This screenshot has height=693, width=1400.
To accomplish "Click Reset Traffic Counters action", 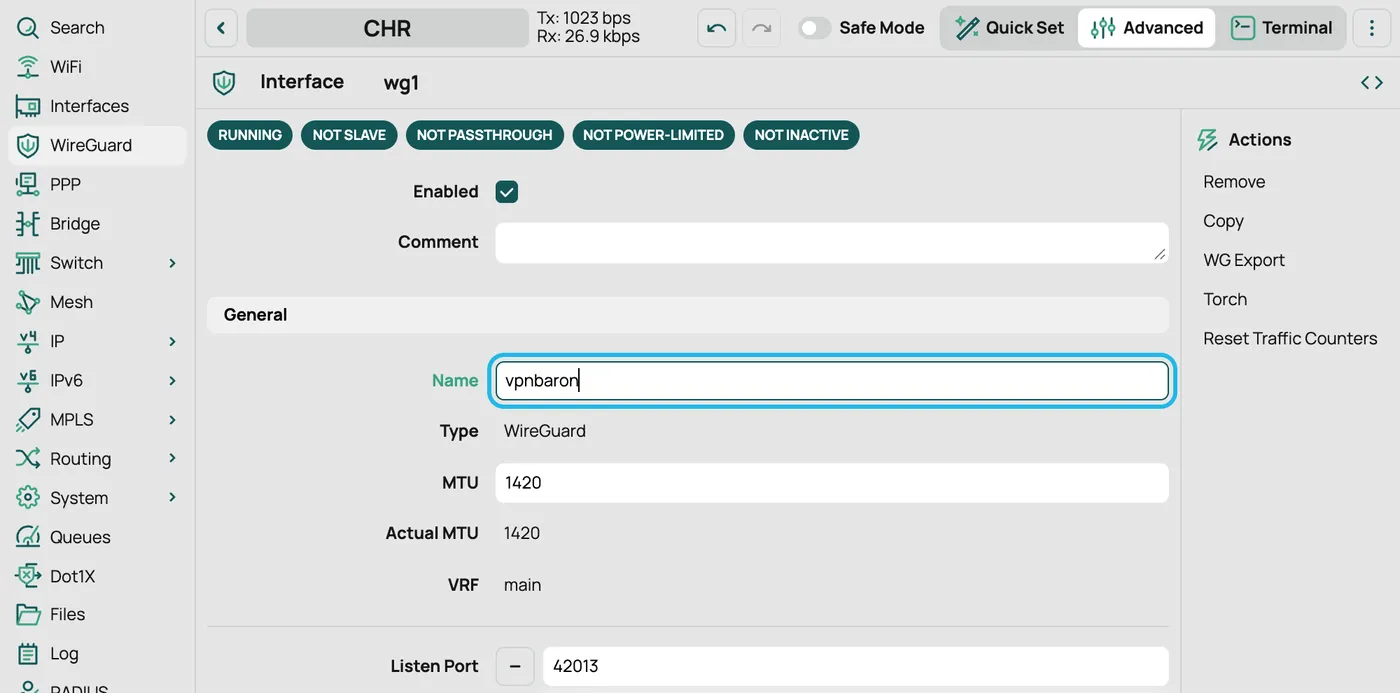I will (1290, 338).
